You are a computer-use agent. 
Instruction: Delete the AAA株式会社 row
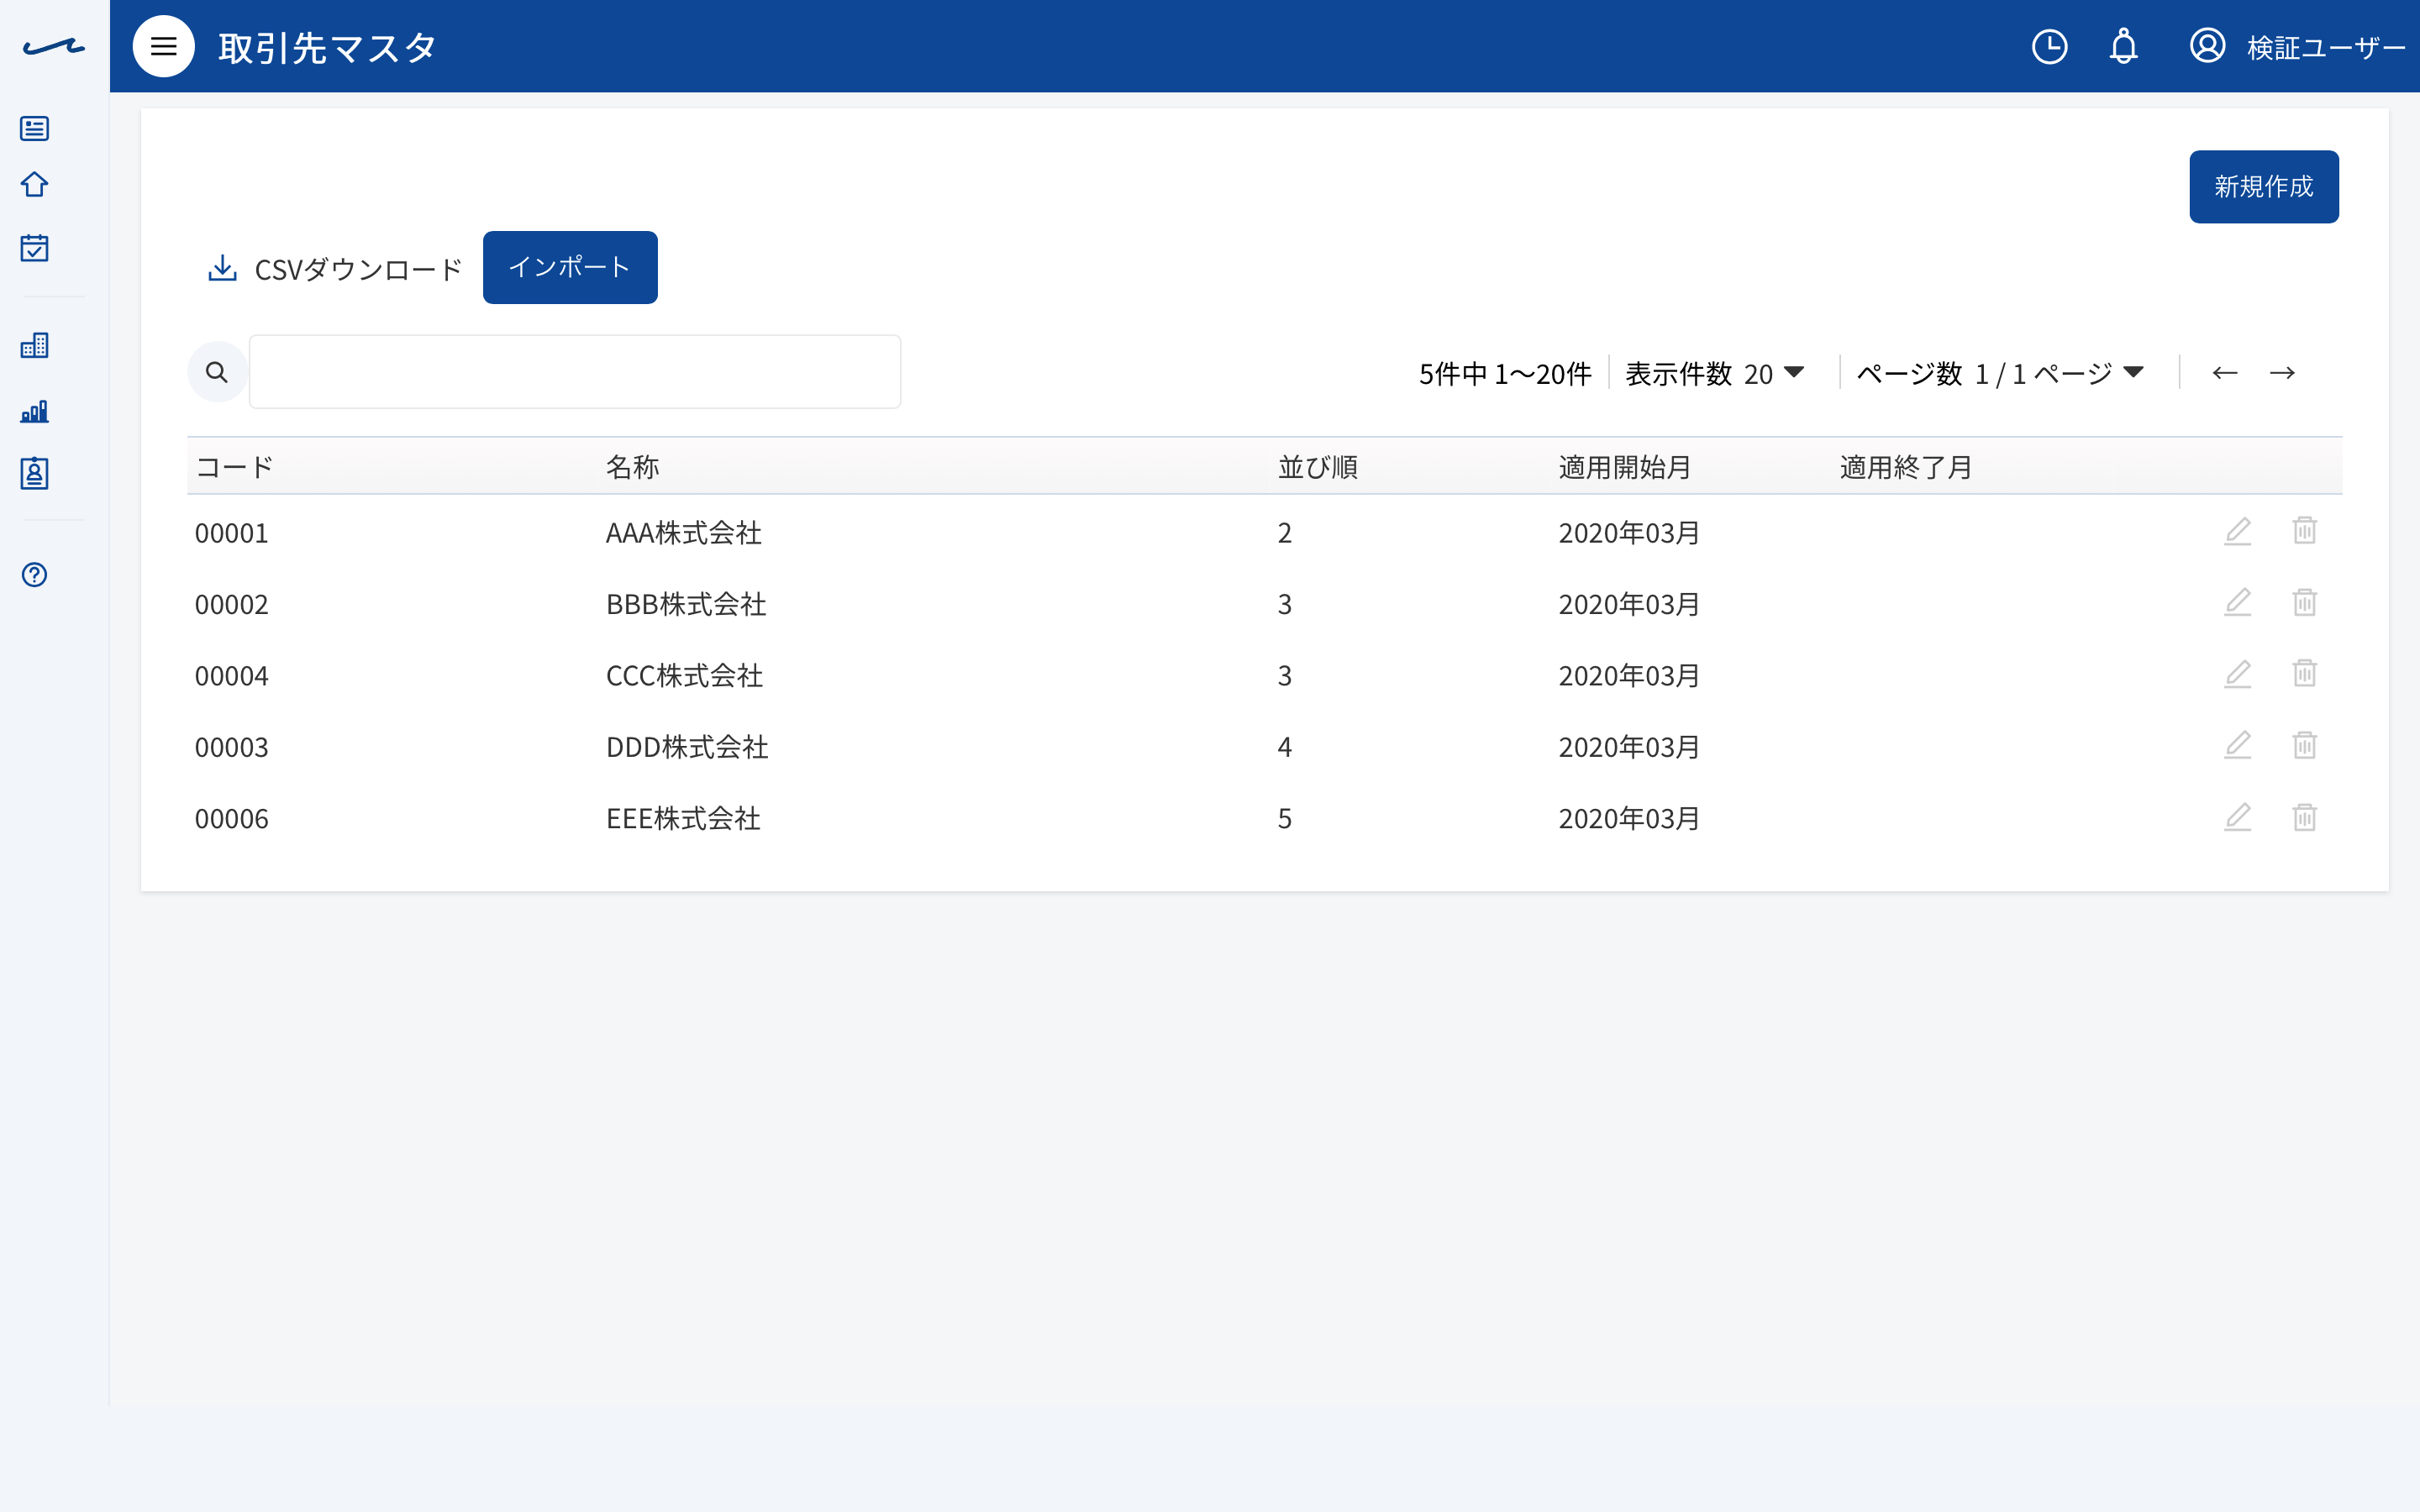click(2304, 531)
